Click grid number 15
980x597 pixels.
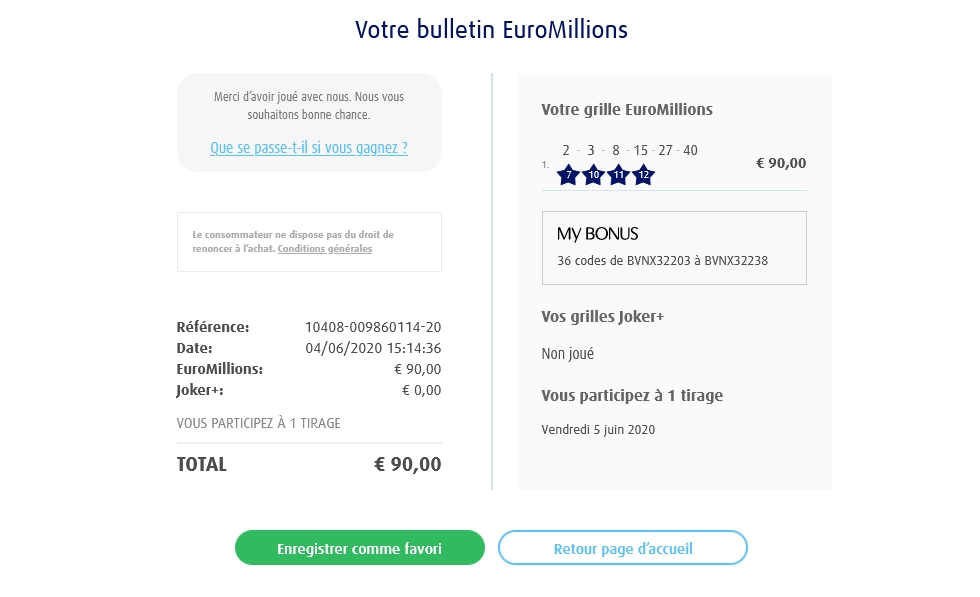coord(641,150)
